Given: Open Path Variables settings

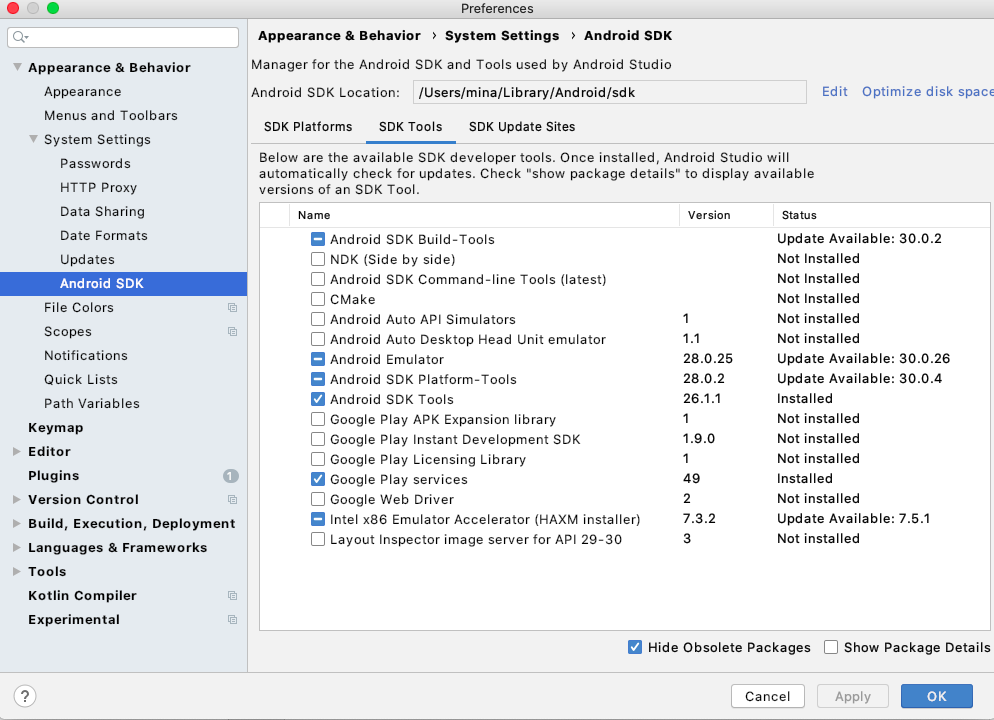Looking at the screenshot, I should point(92,404).
